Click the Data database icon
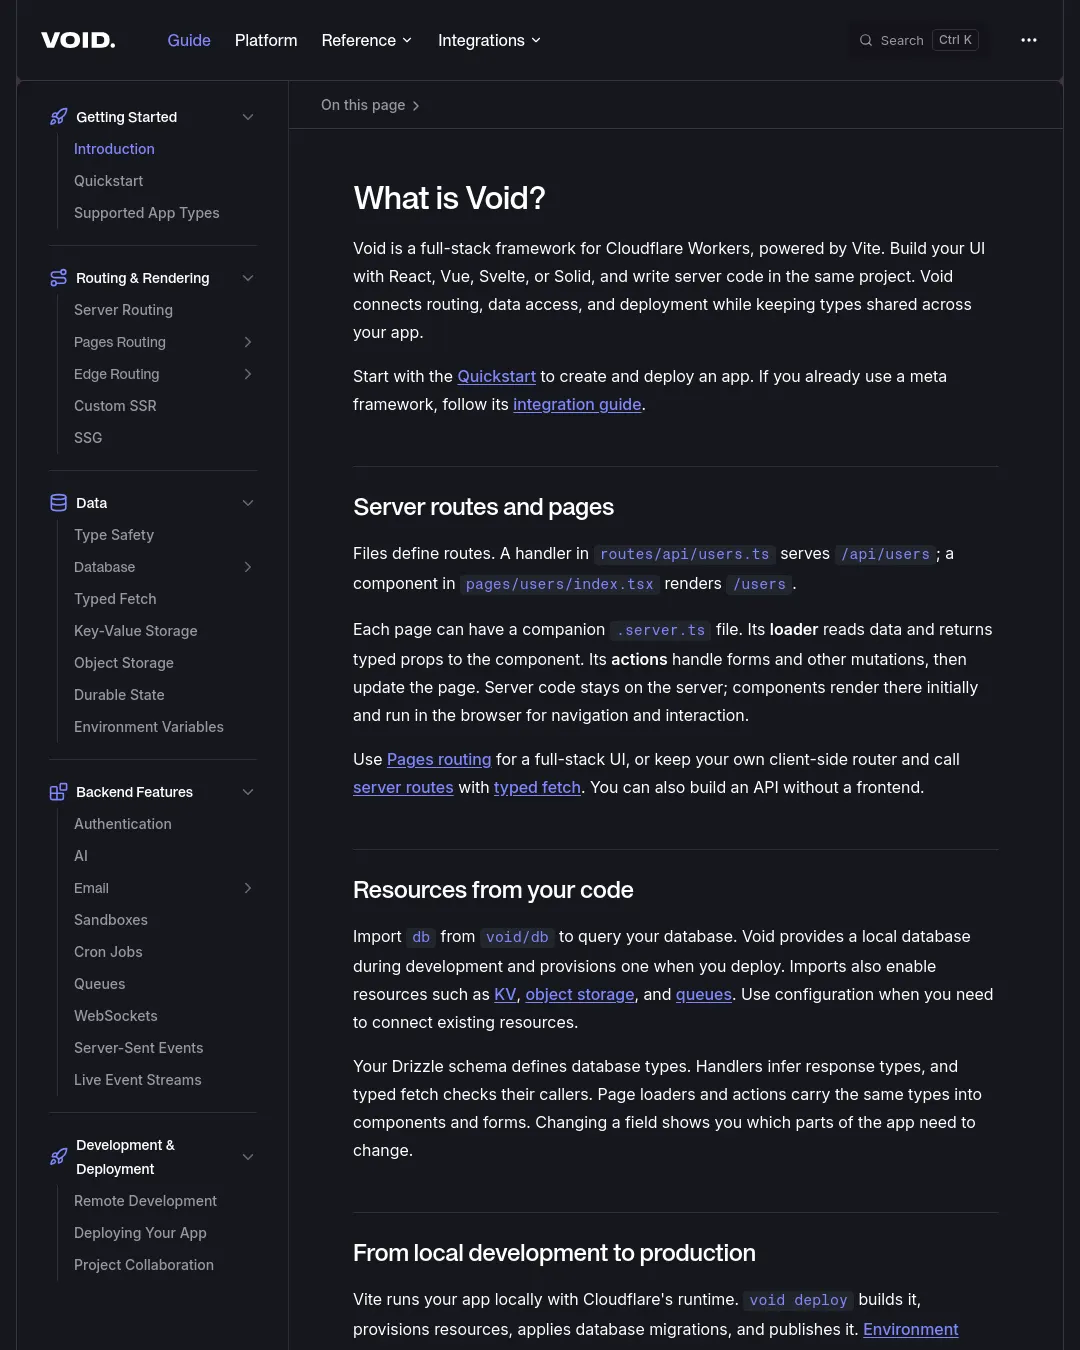Image resolution: width=1080 pixels, height=1350 pixels. [59, 503]
